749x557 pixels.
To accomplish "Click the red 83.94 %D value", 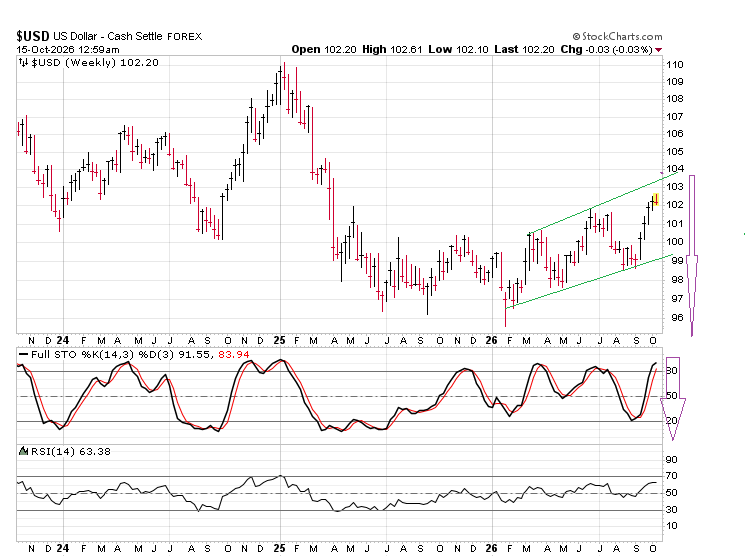I will [234, 354].
